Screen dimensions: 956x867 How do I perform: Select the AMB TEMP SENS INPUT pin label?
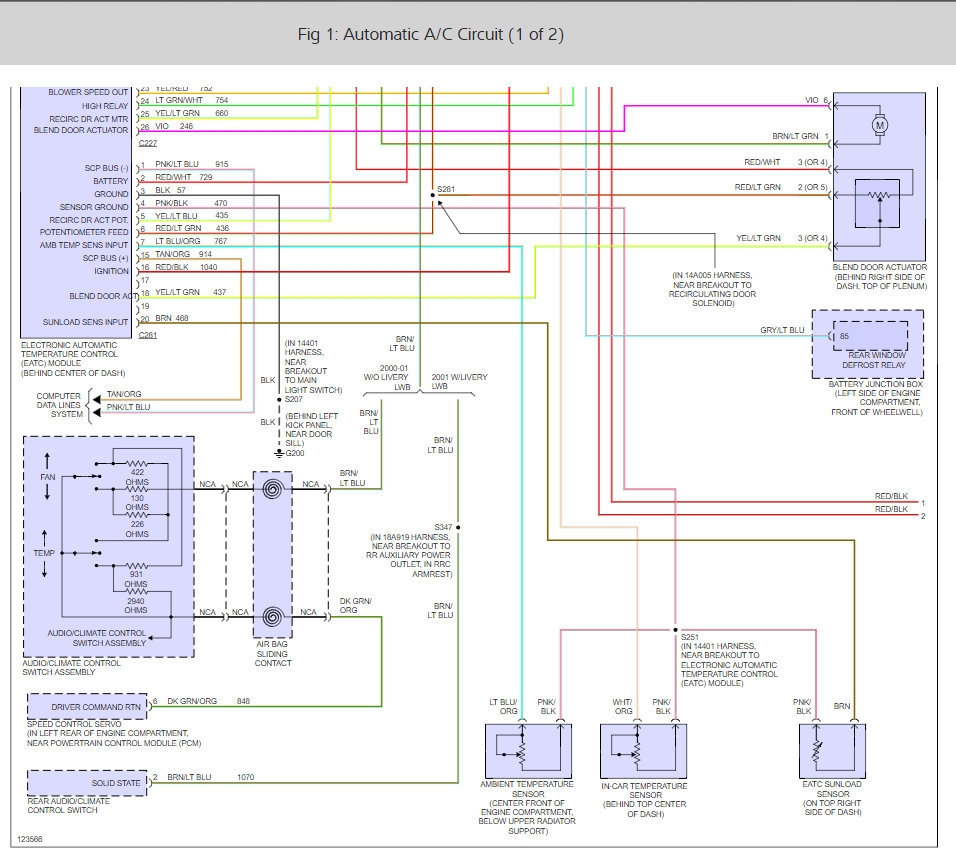(84, 245)
